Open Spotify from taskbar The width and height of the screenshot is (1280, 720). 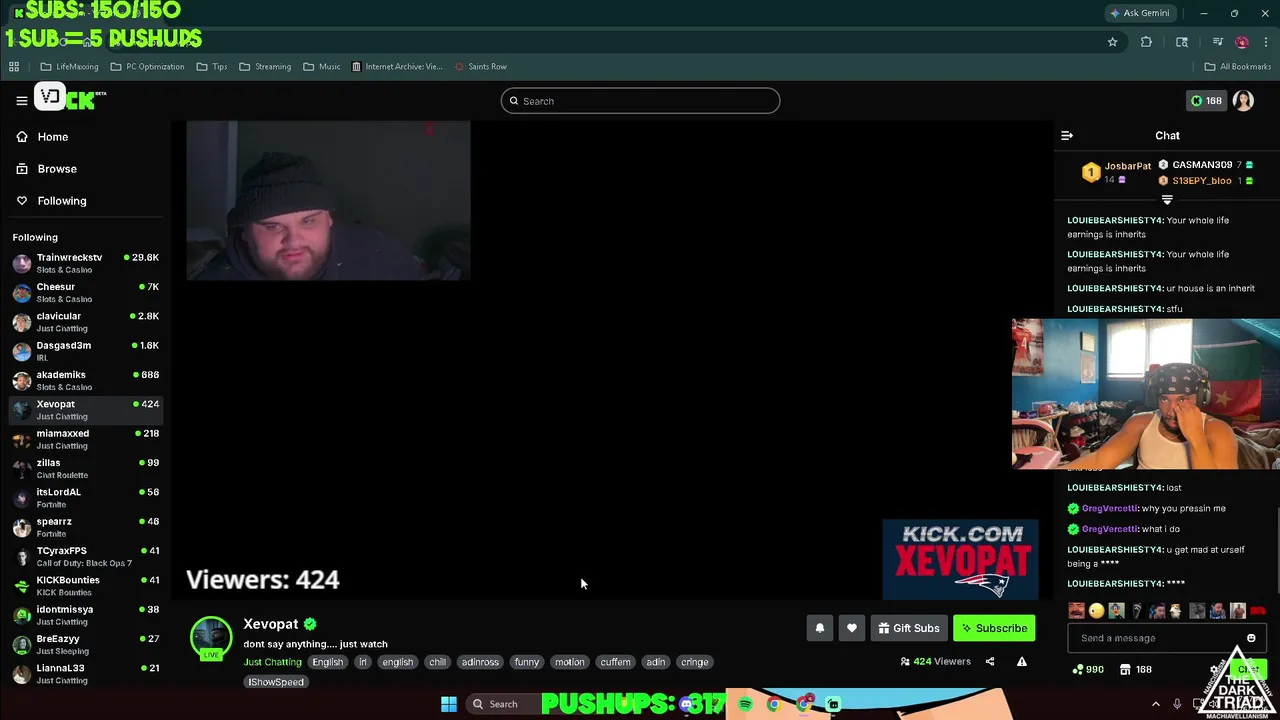745,704
